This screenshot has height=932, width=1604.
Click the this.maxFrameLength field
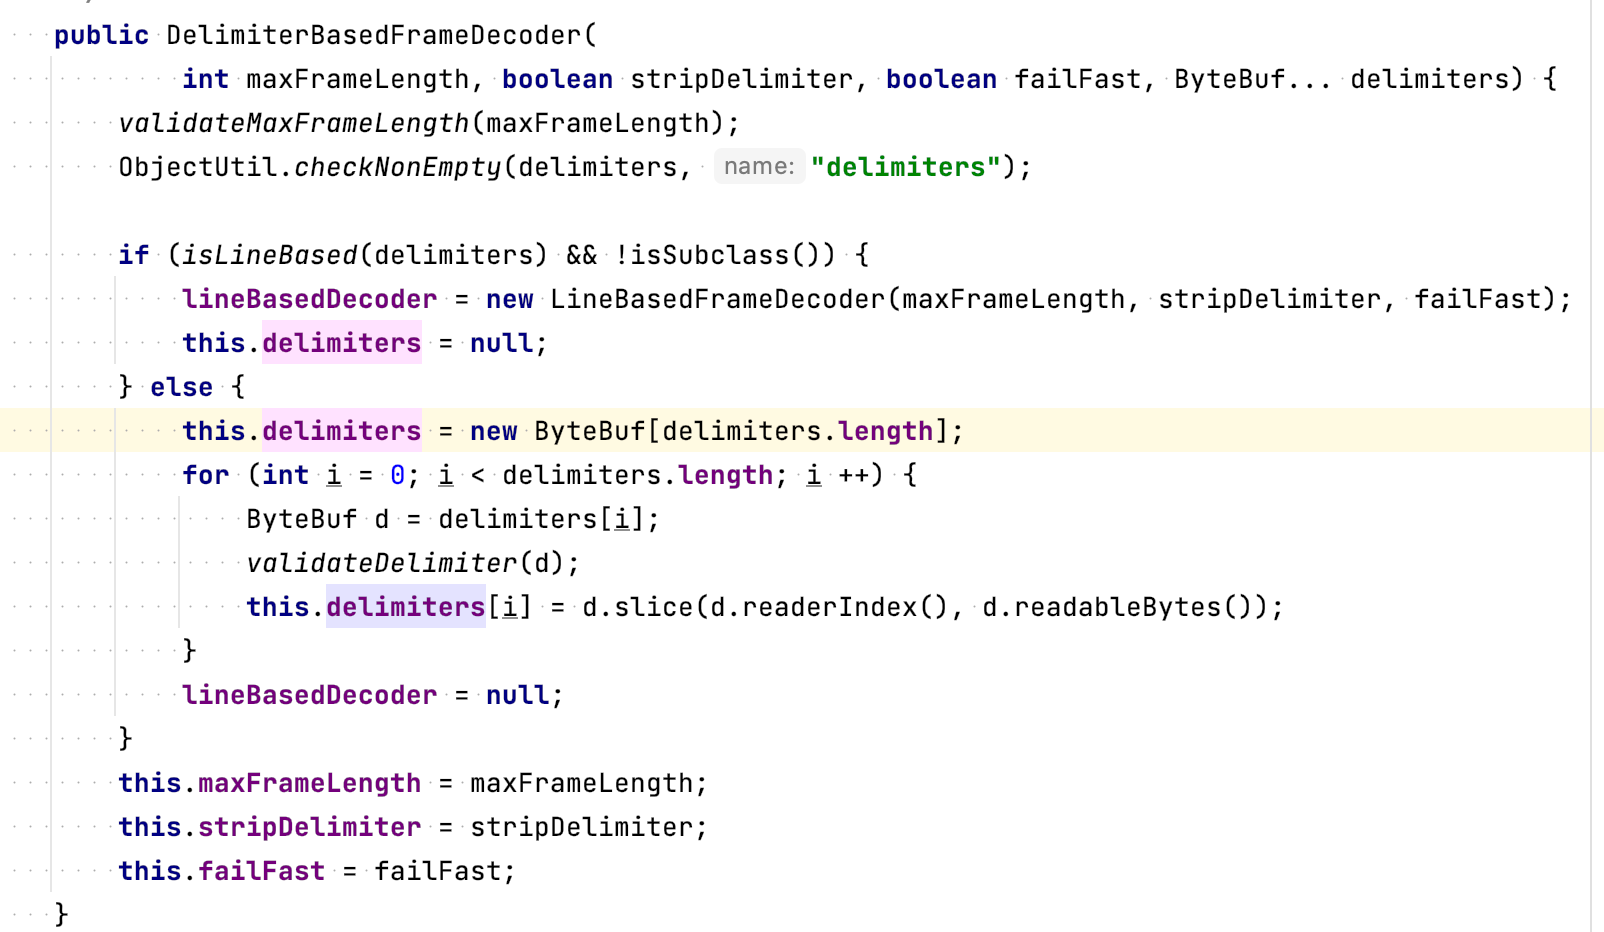coord(269,783)
